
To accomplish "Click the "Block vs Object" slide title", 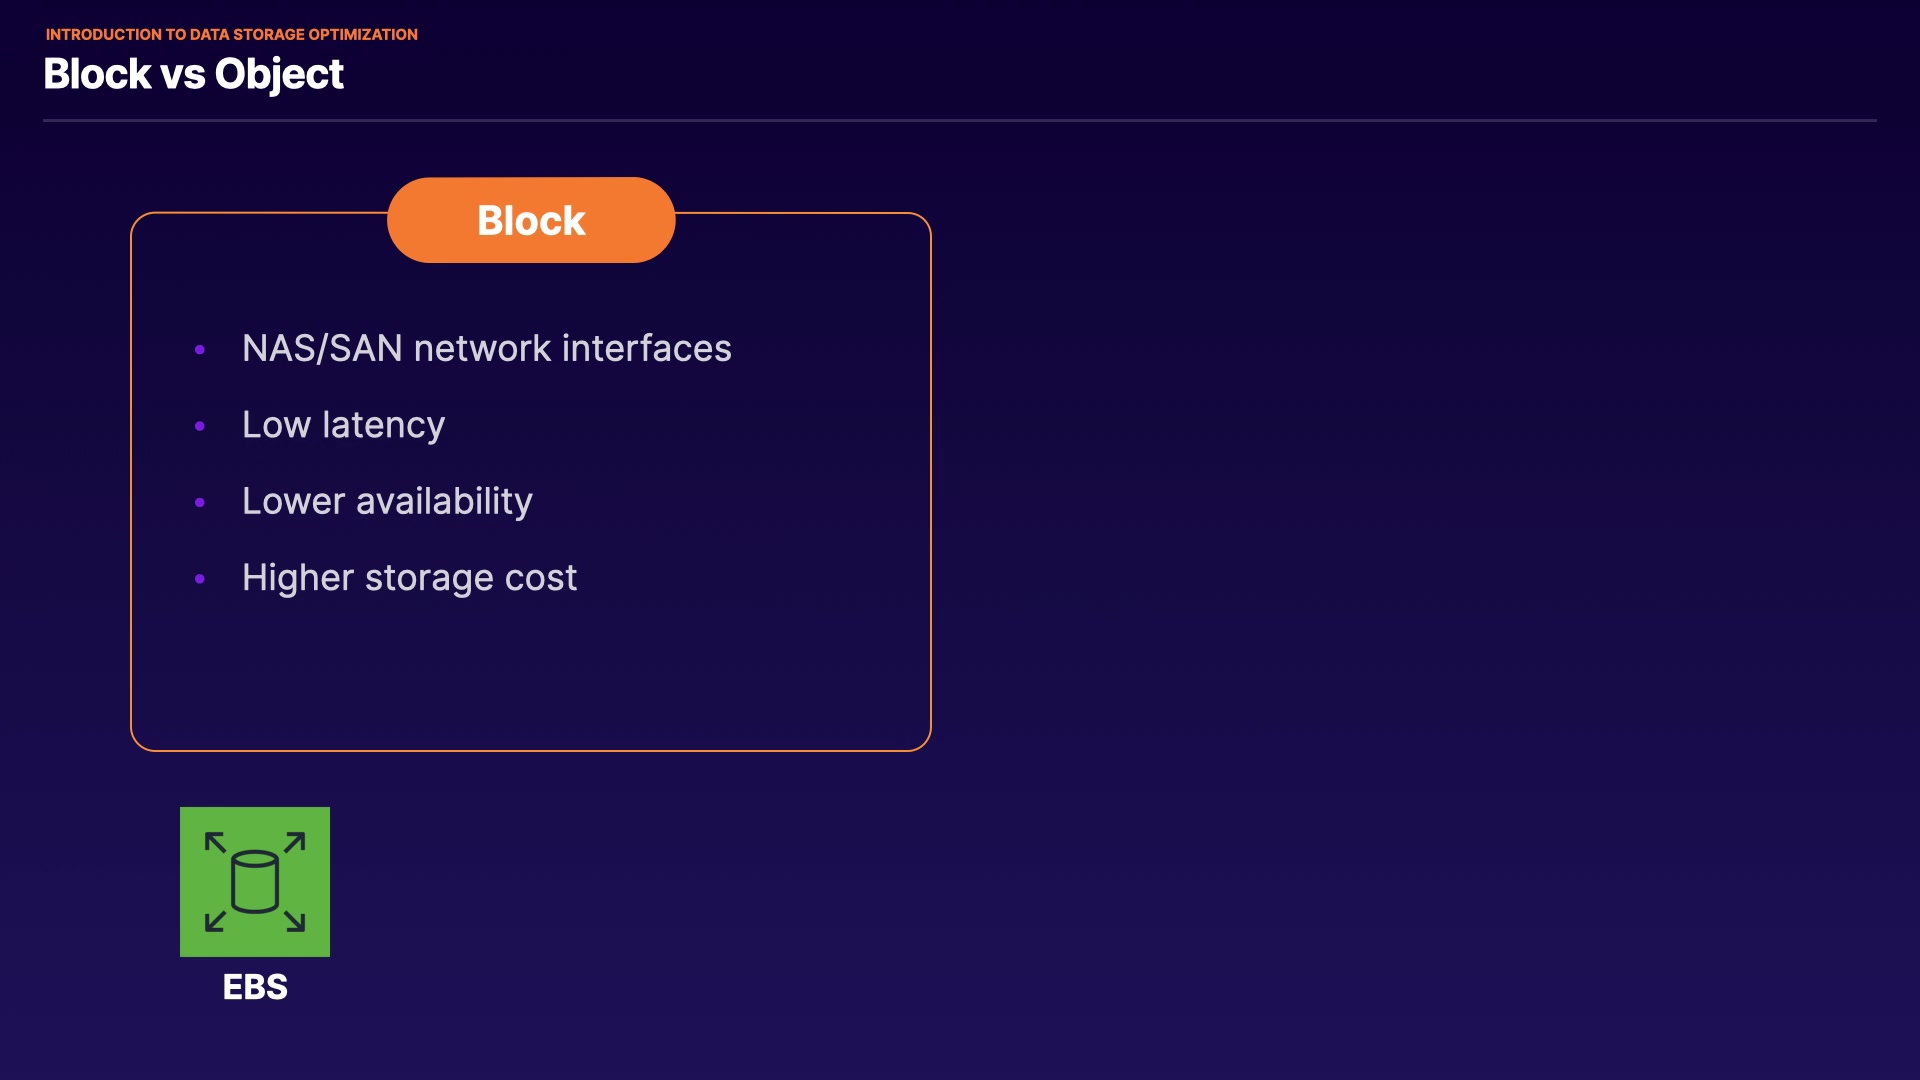I will 193,74.
